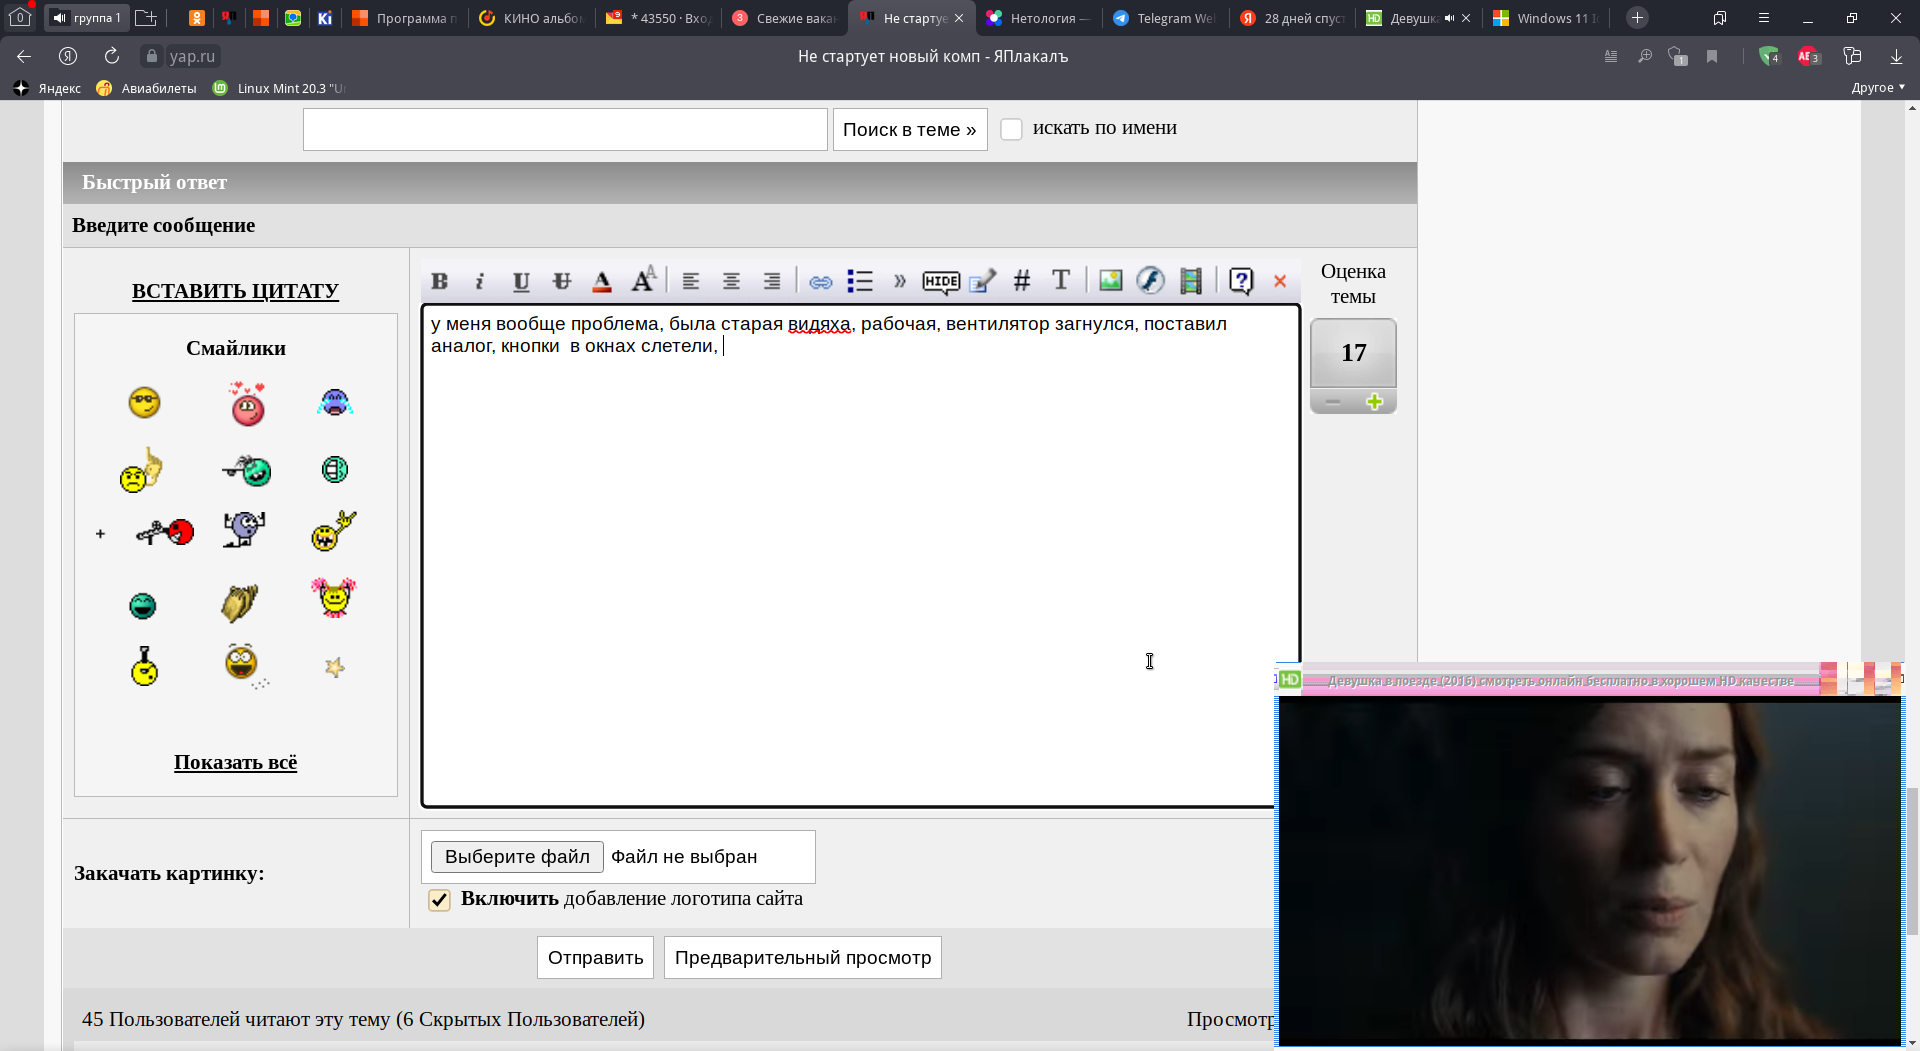Reload the page with the refresh icon

coord(112,56)
